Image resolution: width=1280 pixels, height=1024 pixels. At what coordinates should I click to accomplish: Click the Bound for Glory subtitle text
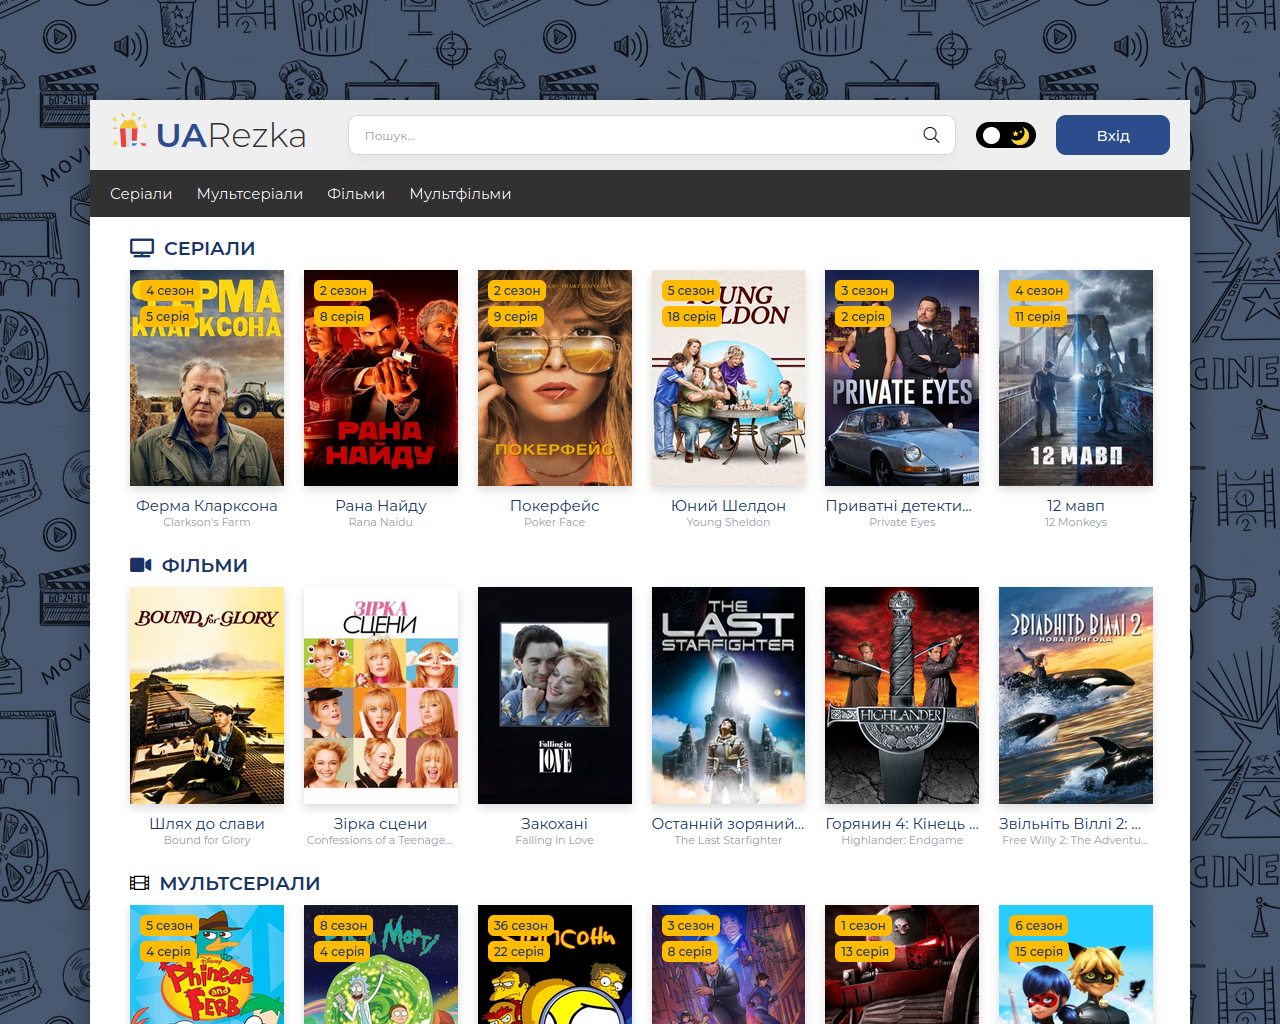pos(207,840)
